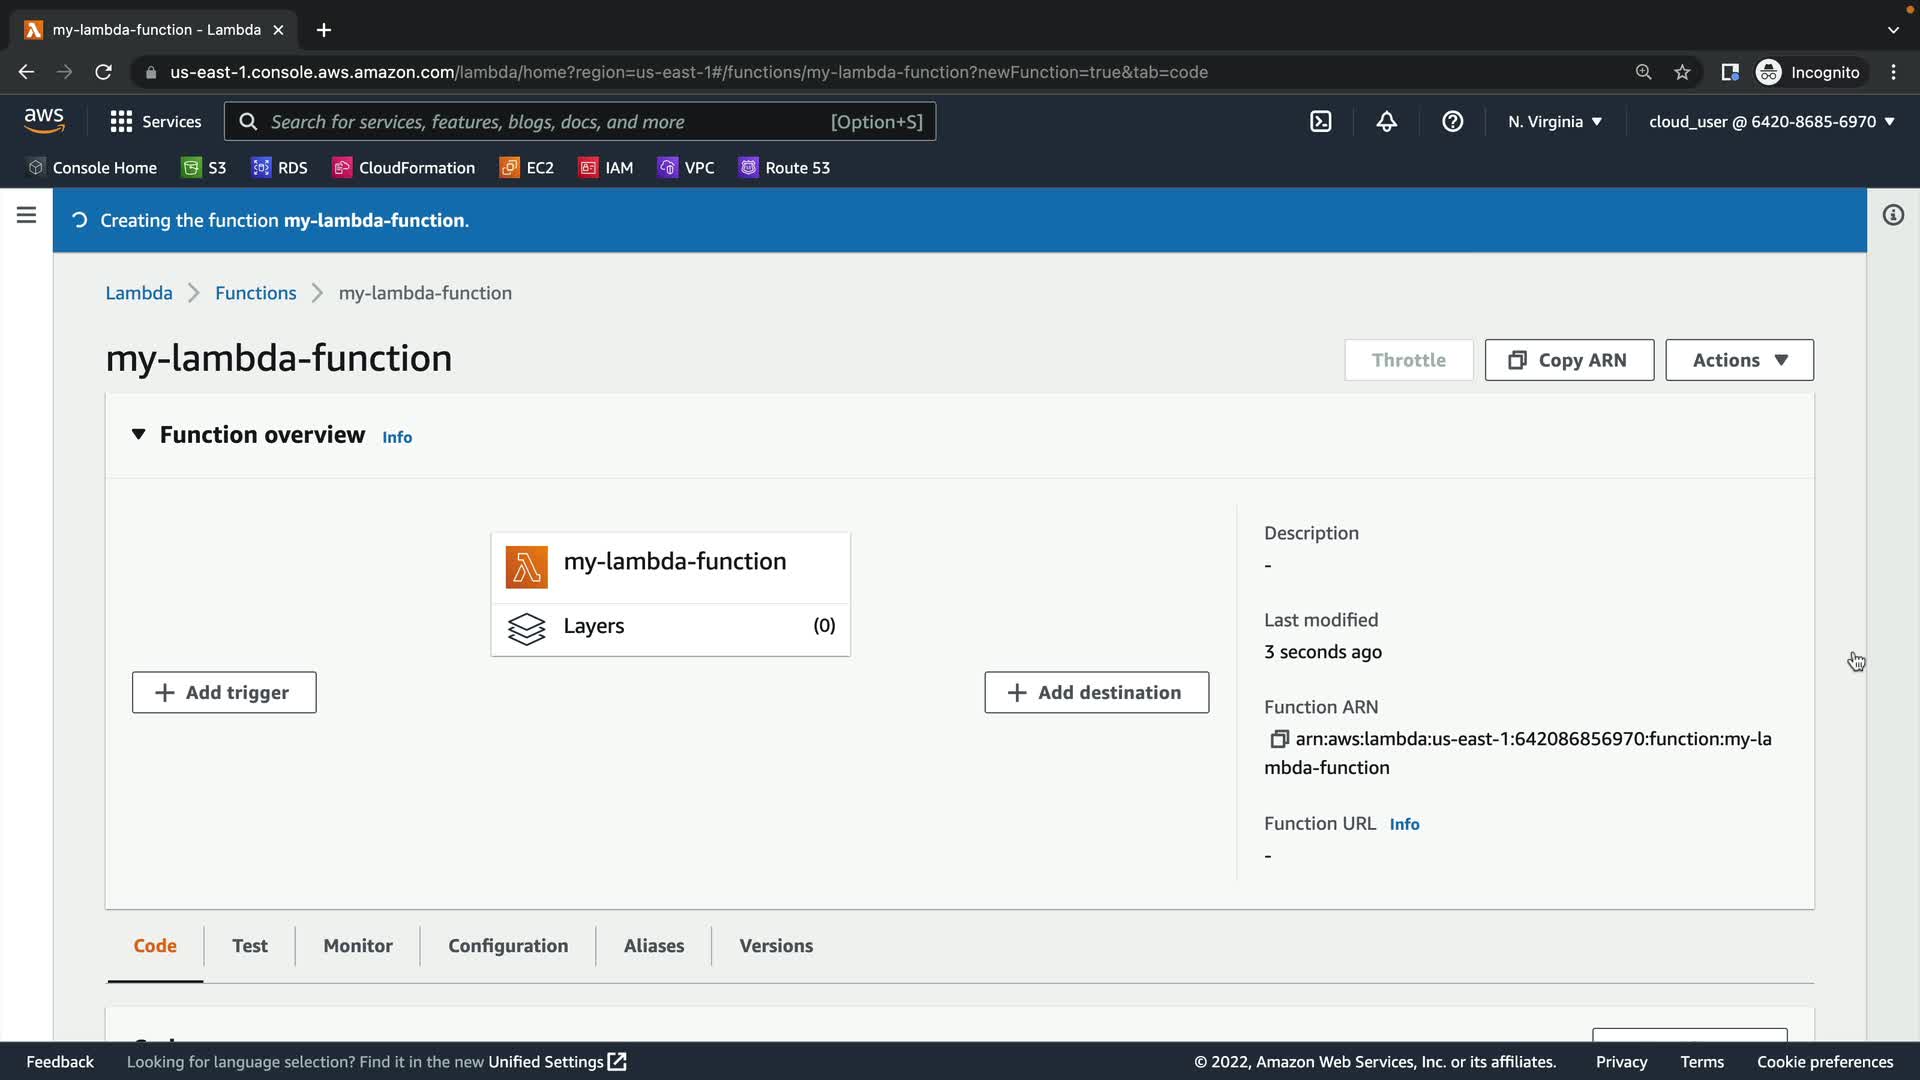The image size is (1920, 1080).
Task: Click the Add trigger button
Action: tap(224, 693)
